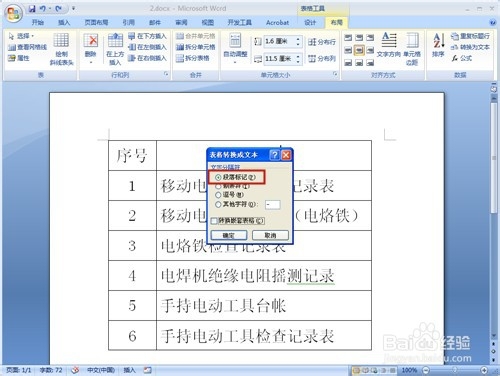Click the dialog's help question mark button

pyautogui.click(x=274, y=155)
